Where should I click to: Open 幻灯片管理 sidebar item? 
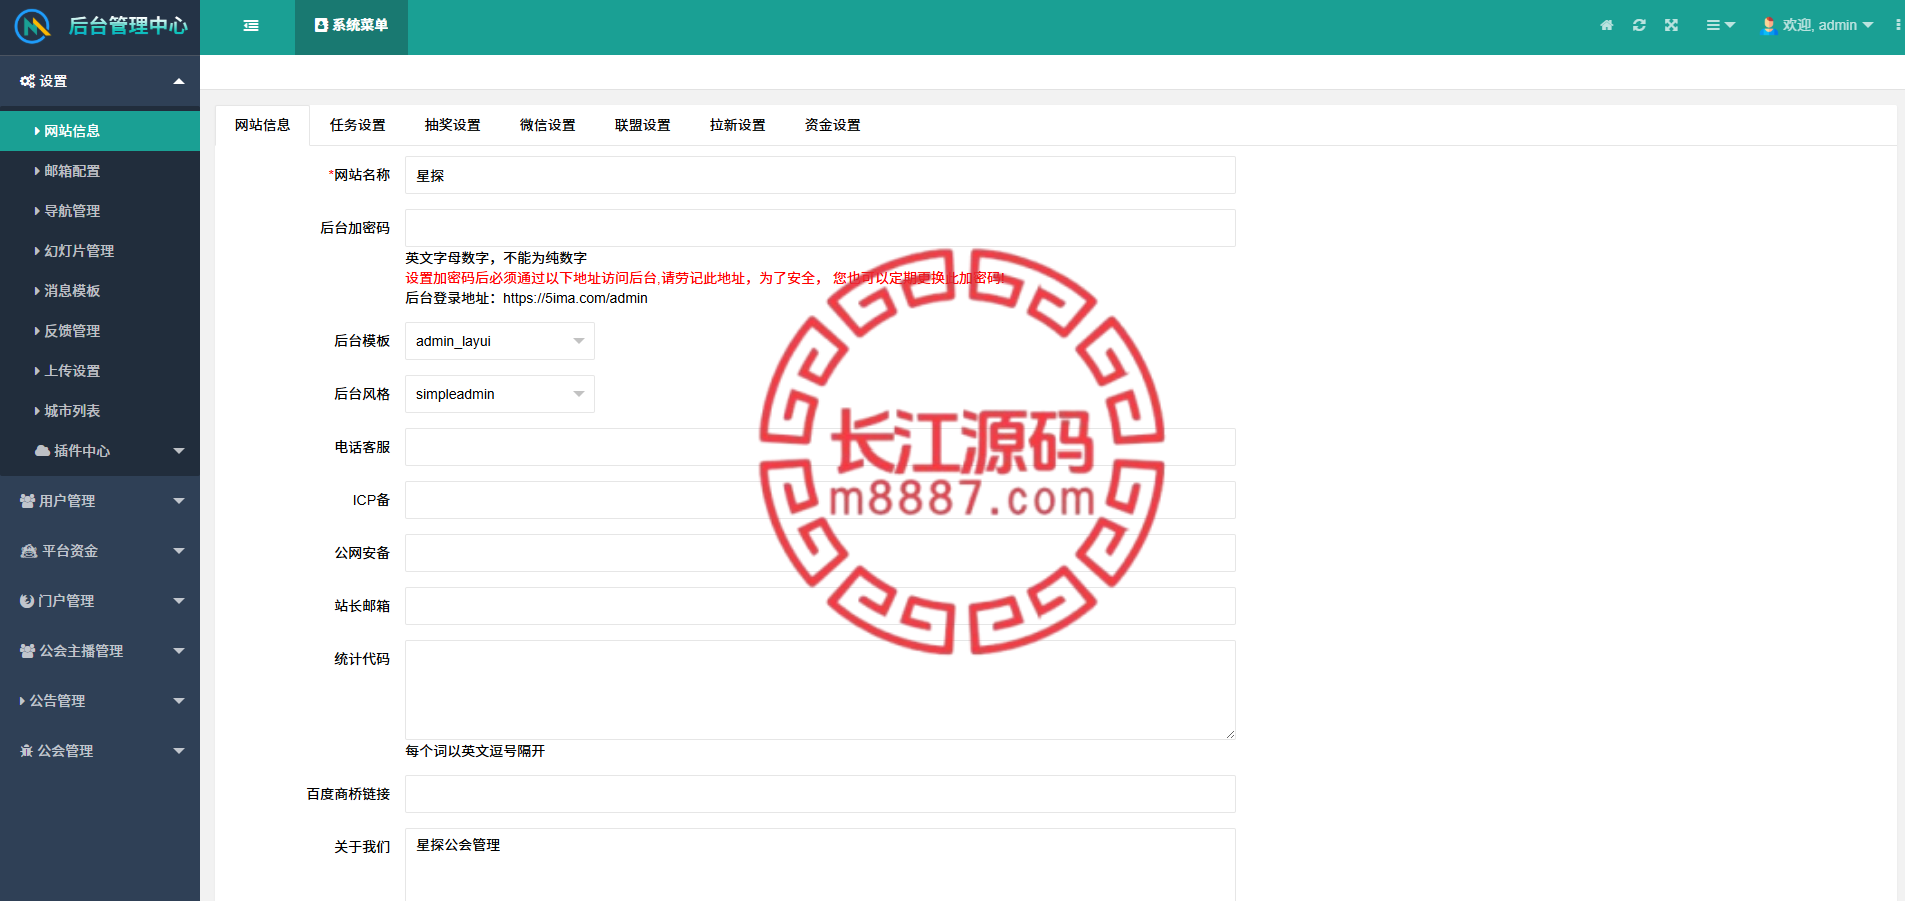pos(100,251)
